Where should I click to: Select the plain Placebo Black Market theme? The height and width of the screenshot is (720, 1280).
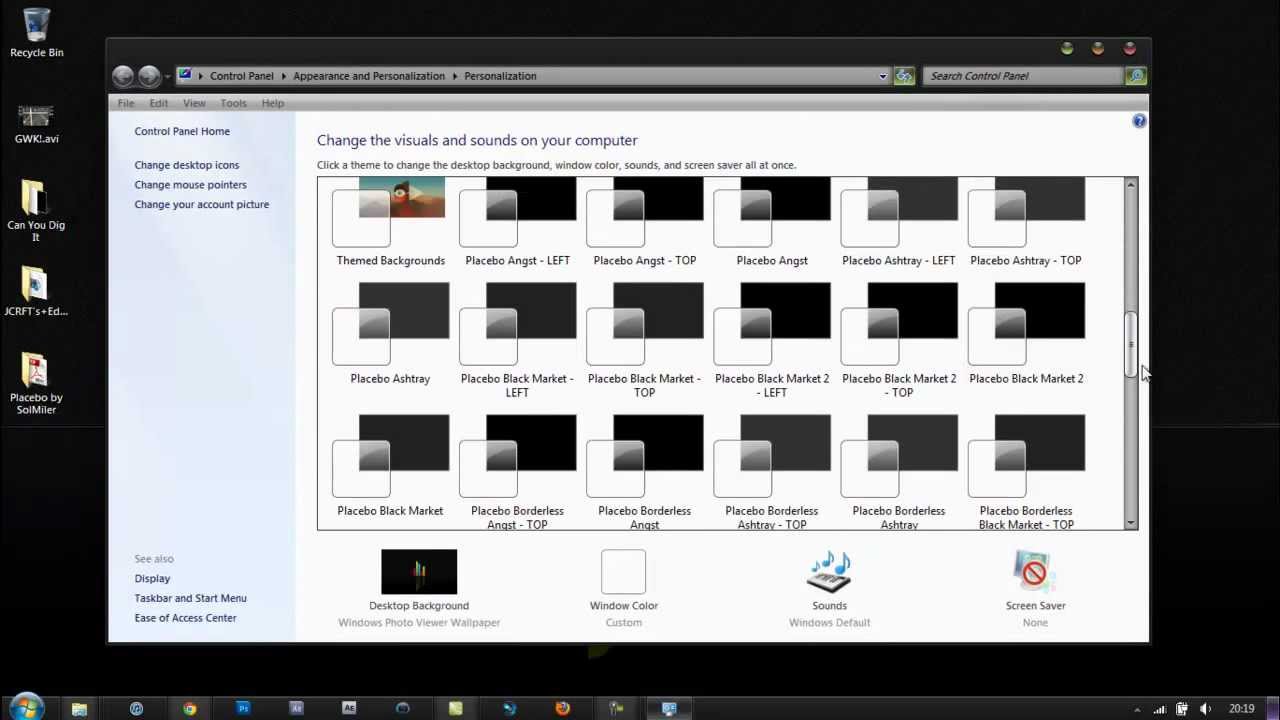(x=390, y=466)
